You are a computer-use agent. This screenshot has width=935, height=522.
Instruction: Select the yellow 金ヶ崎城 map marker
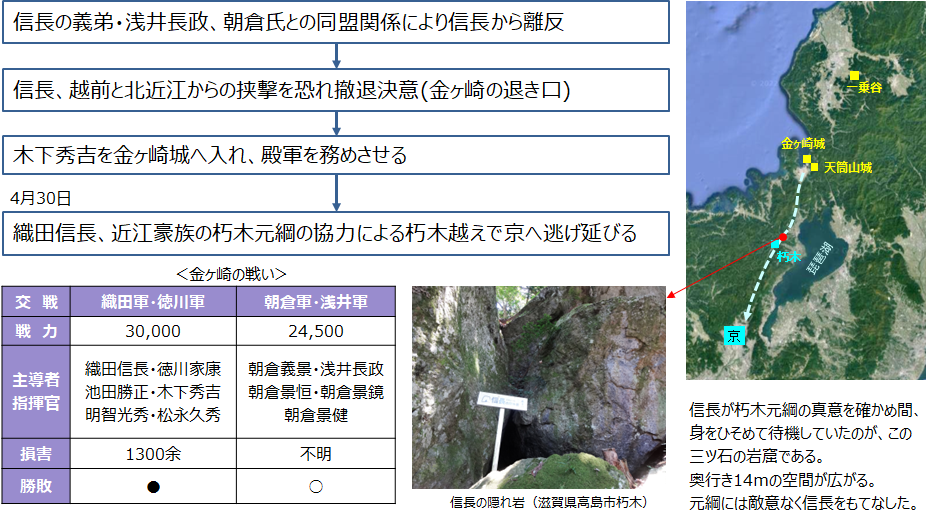click(806, 158)
